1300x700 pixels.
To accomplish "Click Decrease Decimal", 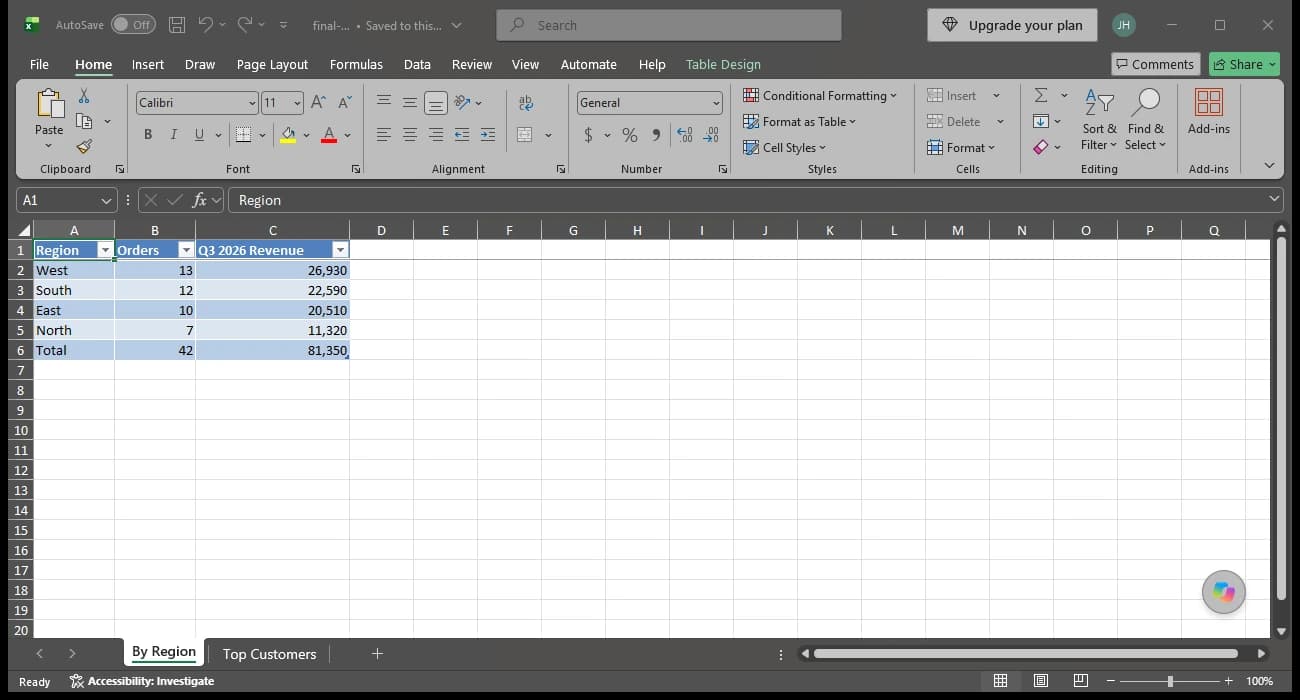I will (x=712, y=135).
